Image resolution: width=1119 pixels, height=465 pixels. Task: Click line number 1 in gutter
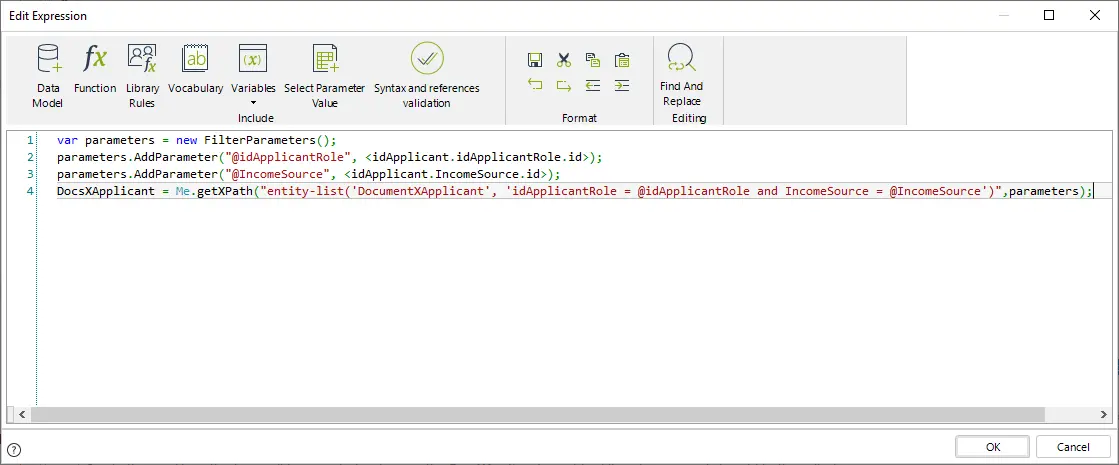click(x=29, y=140)
